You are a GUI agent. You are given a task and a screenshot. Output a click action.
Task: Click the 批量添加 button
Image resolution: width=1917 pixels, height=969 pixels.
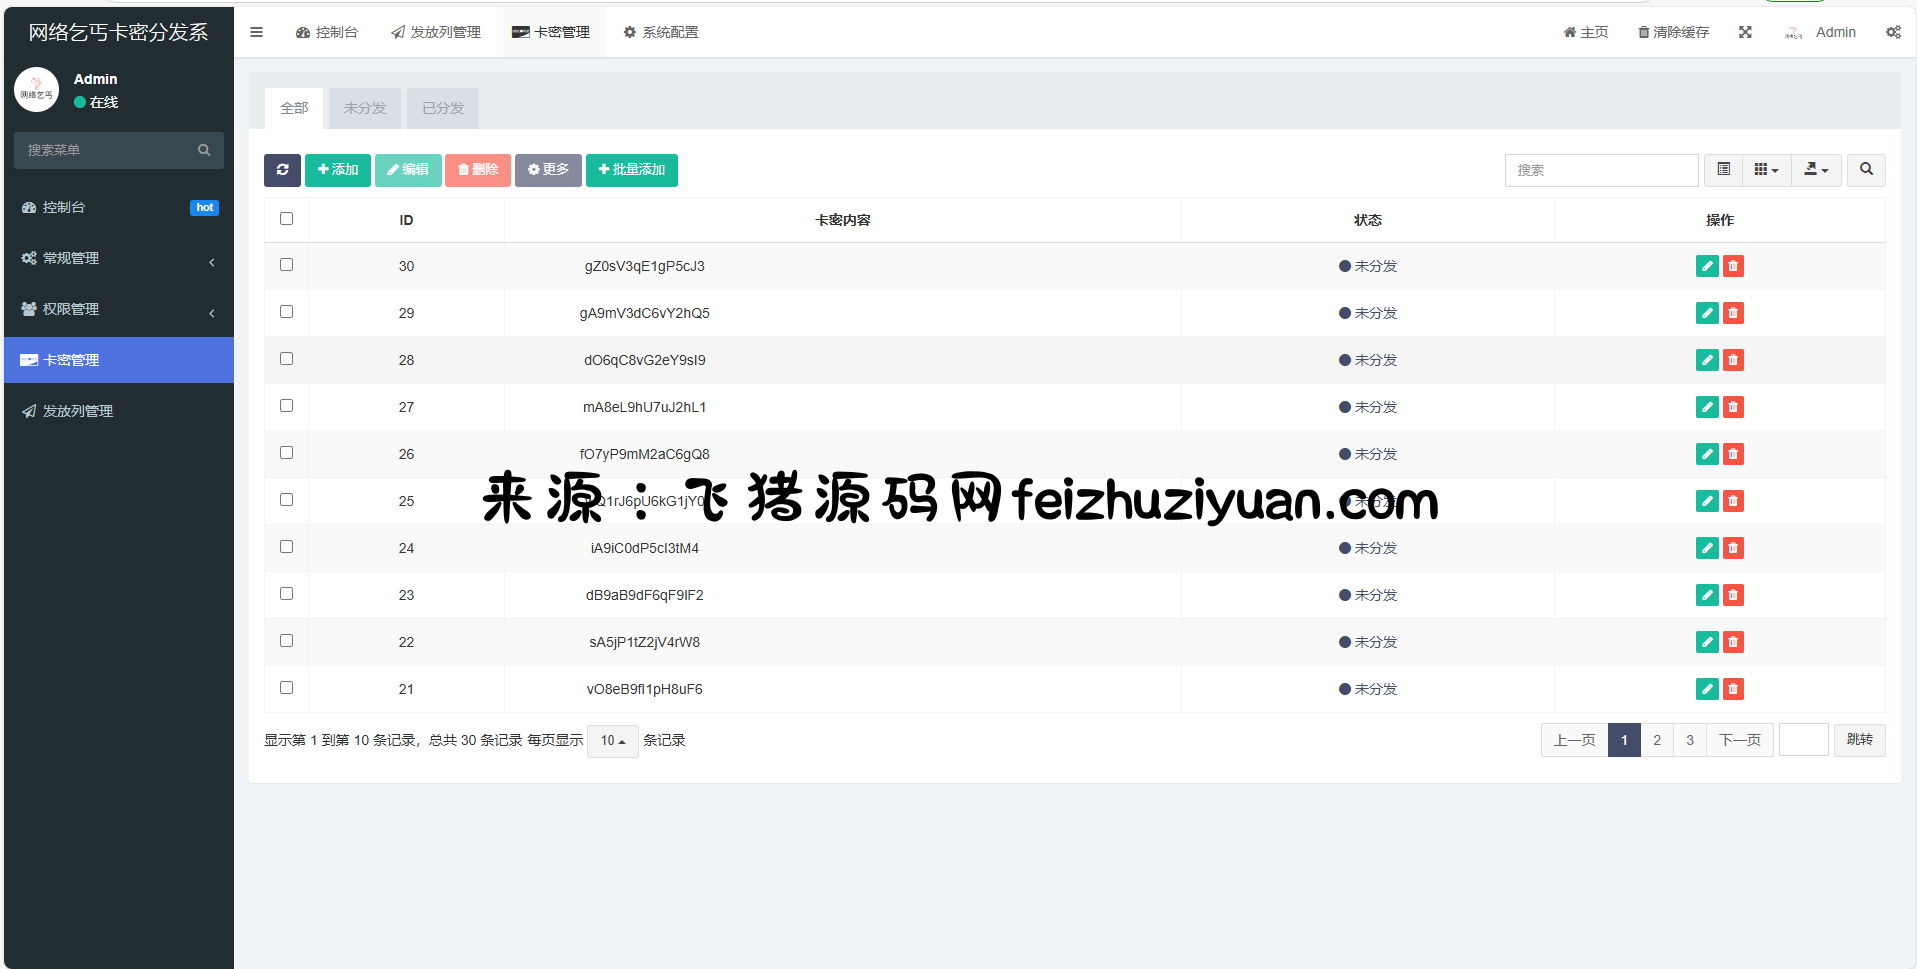631,170
